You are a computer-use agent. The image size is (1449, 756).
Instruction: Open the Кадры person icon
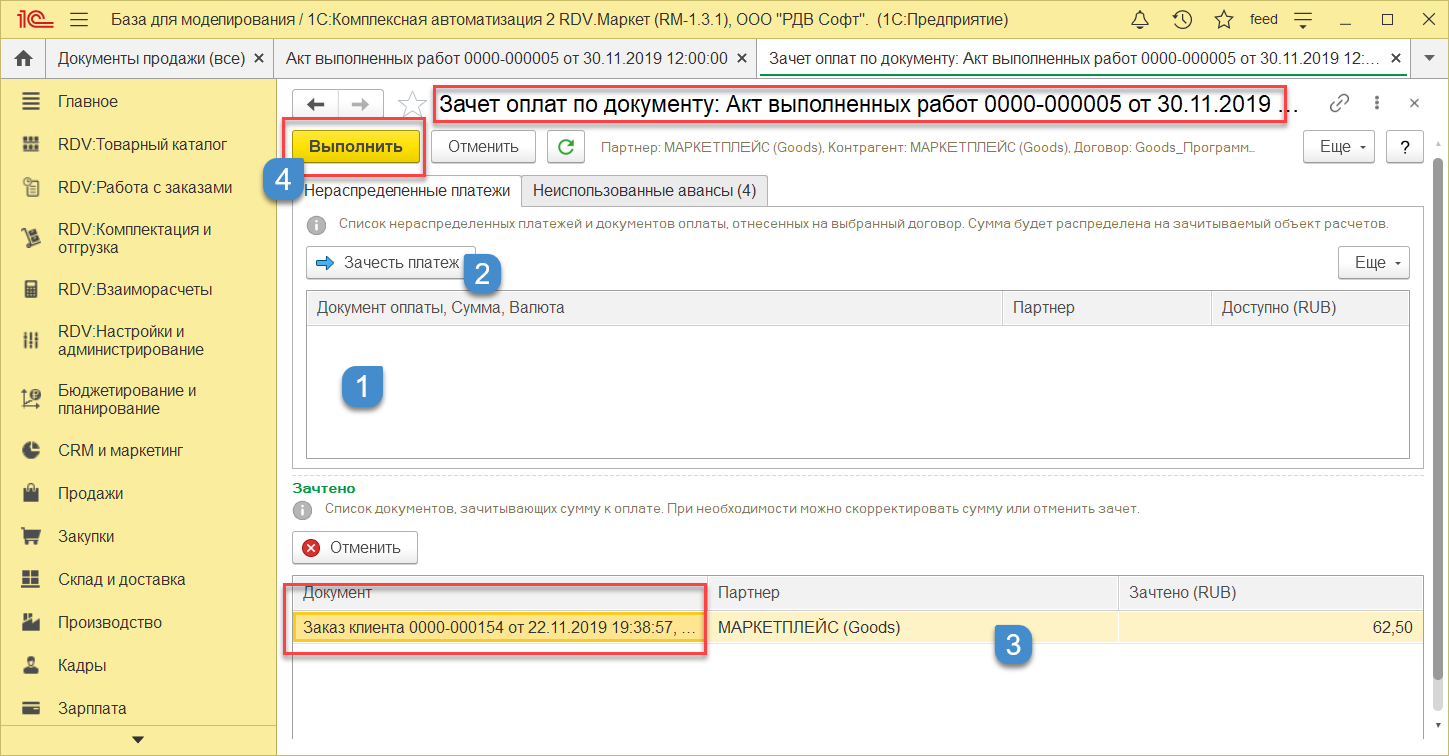[x=31, y=665]
